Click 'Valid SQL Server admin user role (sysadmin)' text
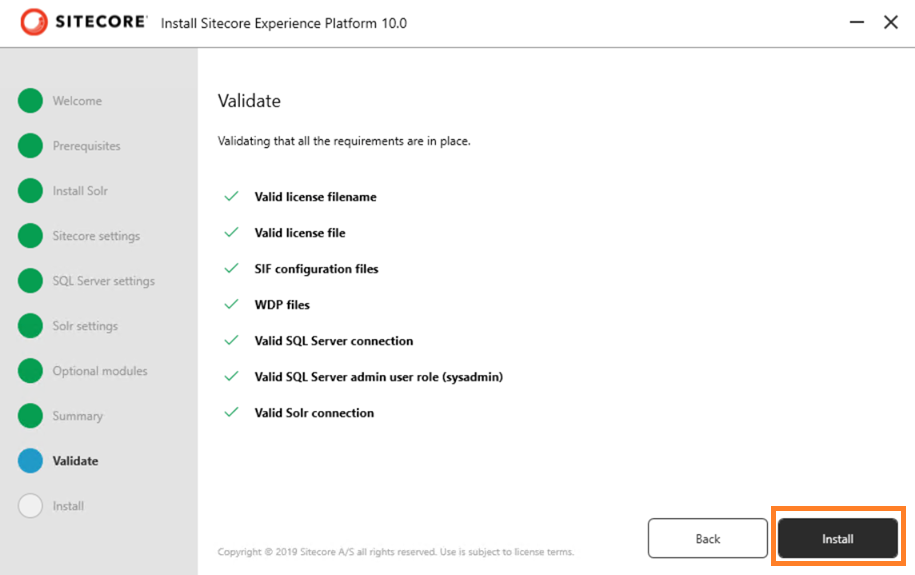 tap(379, 377)
